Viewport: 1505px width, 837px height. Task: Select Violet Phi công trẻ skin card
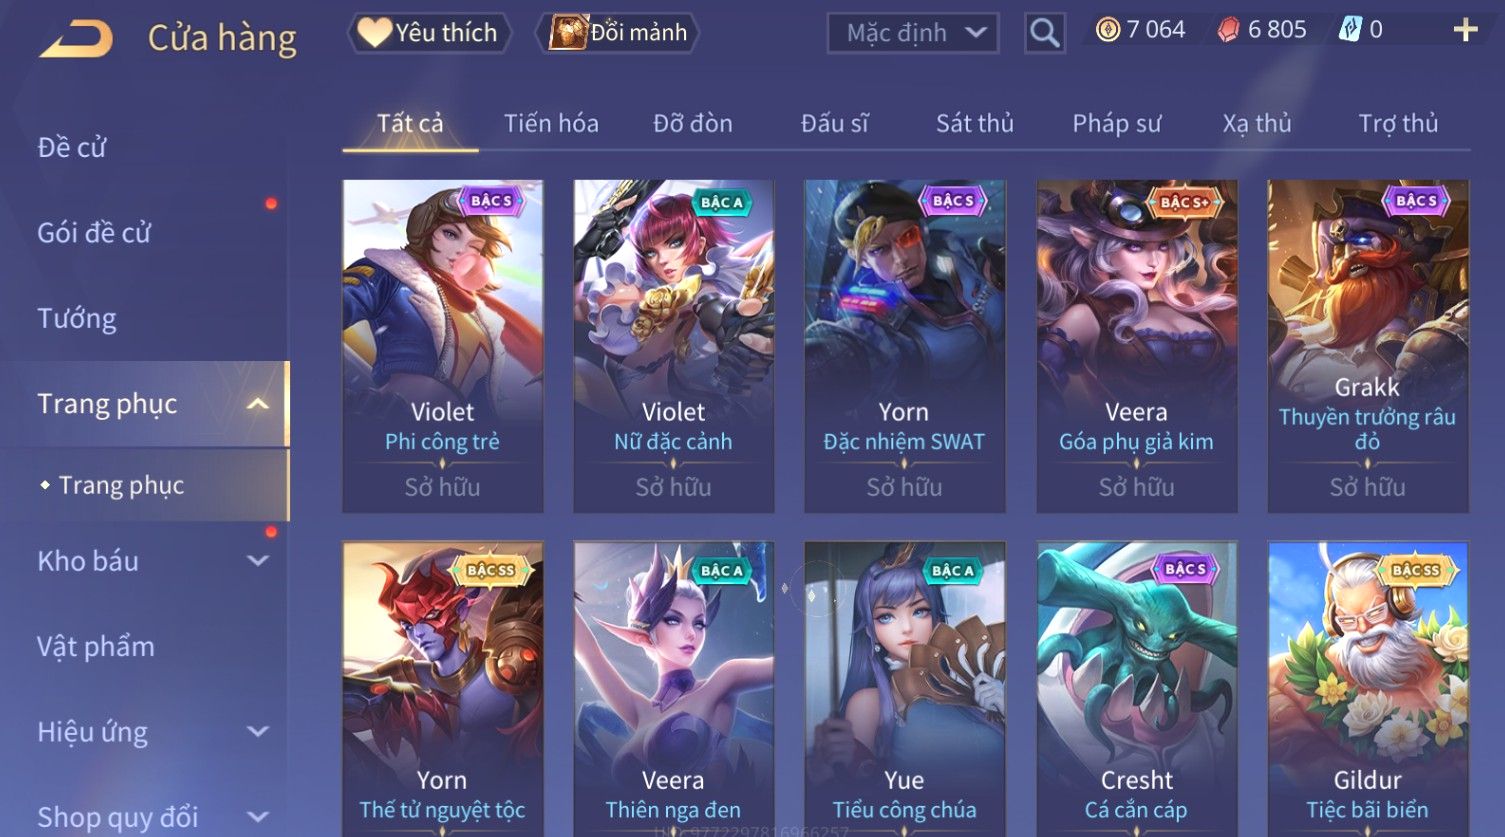click(443, 346)
